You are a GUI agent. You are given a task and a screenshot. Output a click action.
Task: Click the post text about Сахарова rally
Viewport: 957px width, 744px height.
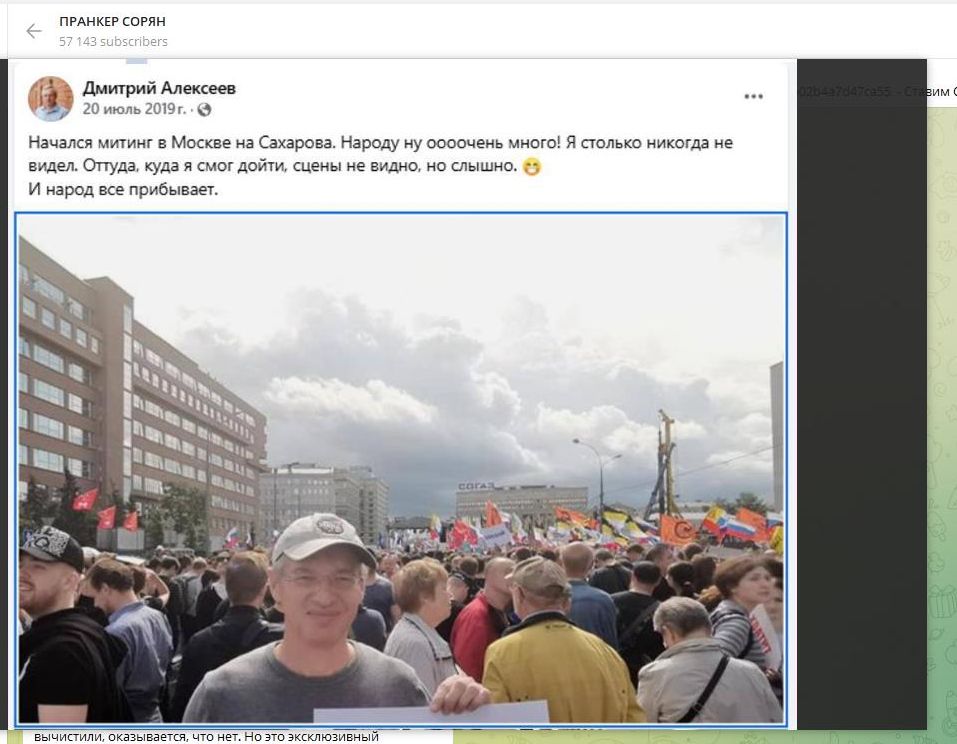(x=380, y=143)
